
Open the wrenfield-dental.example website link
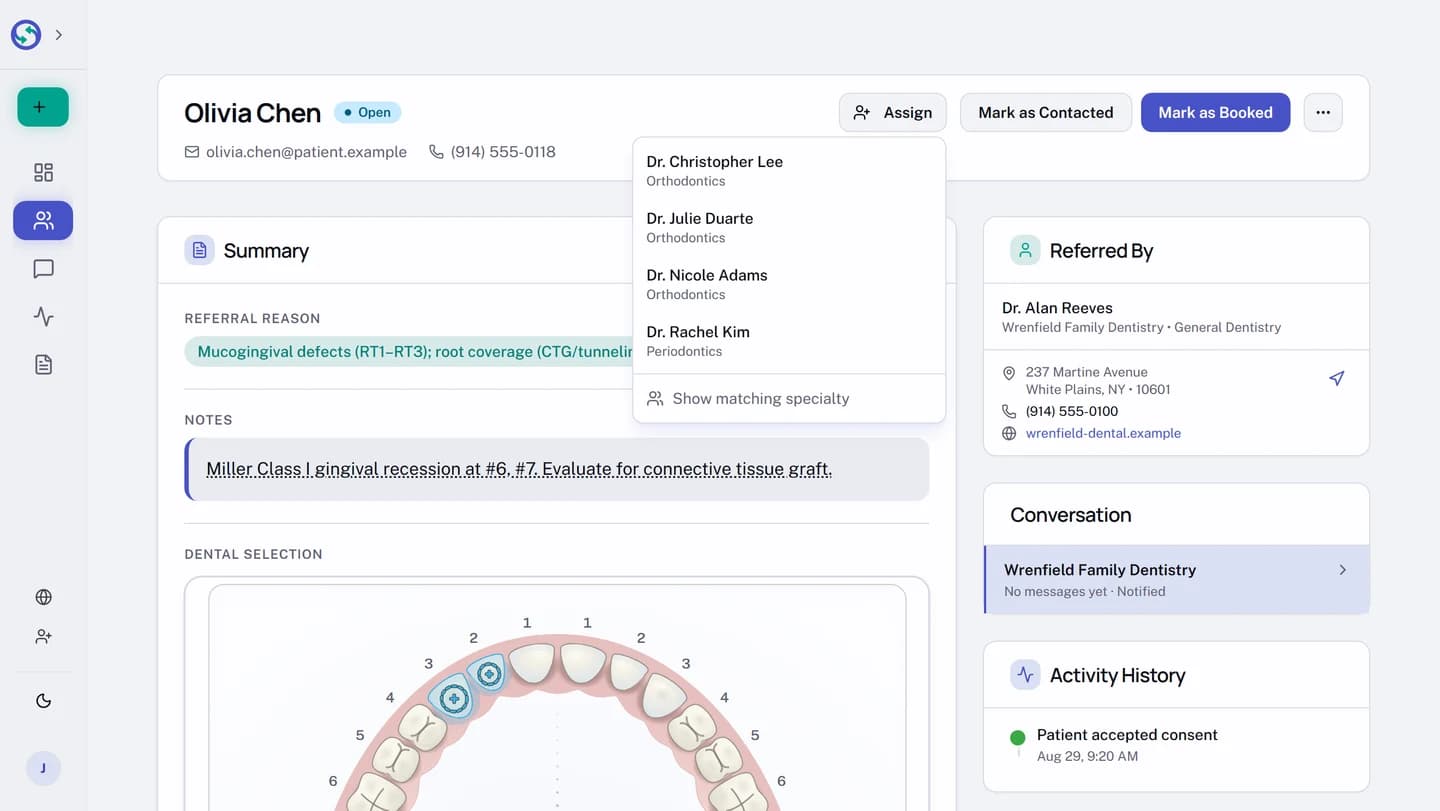1103,433
